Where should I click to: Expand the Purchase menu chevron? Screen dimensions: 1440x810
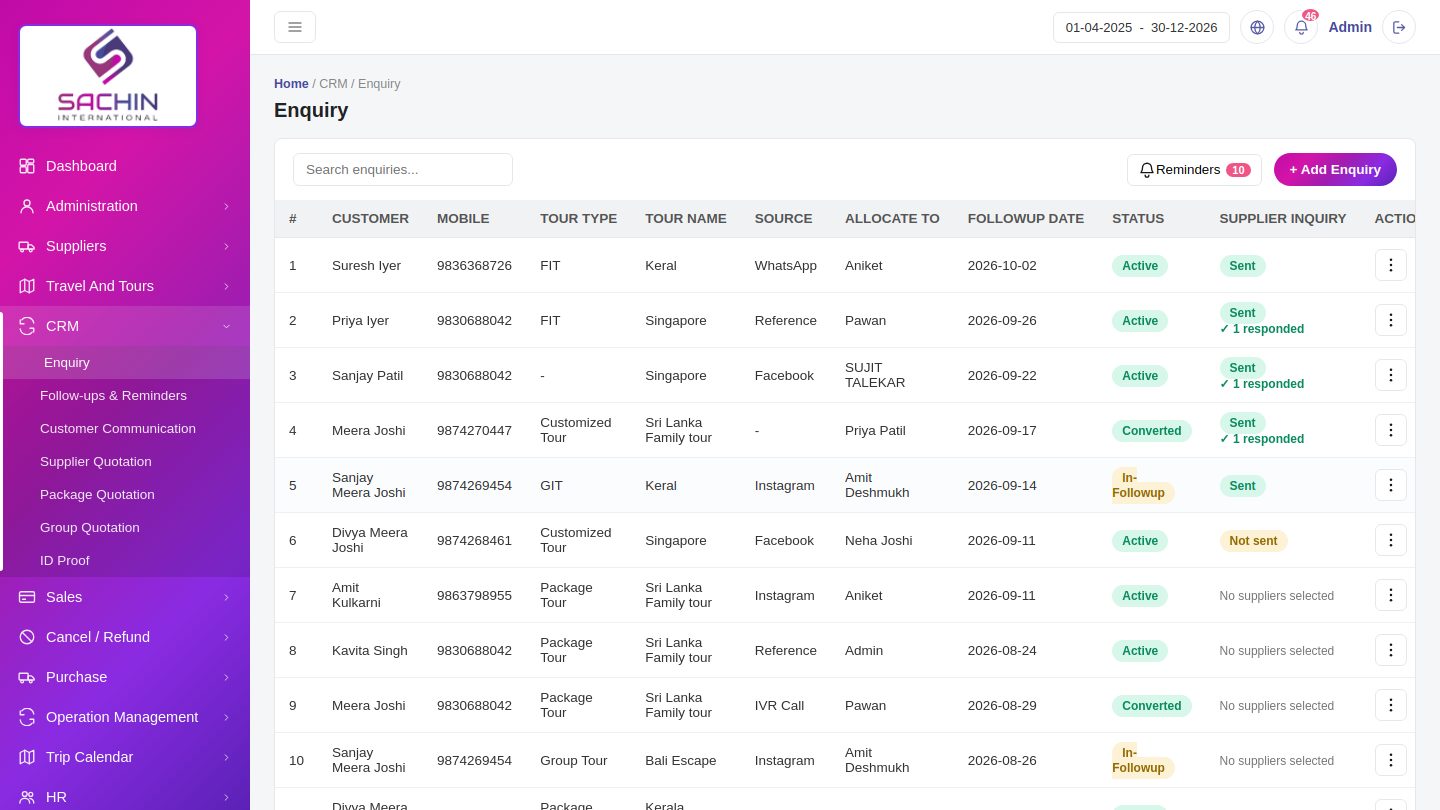(226, 677)
